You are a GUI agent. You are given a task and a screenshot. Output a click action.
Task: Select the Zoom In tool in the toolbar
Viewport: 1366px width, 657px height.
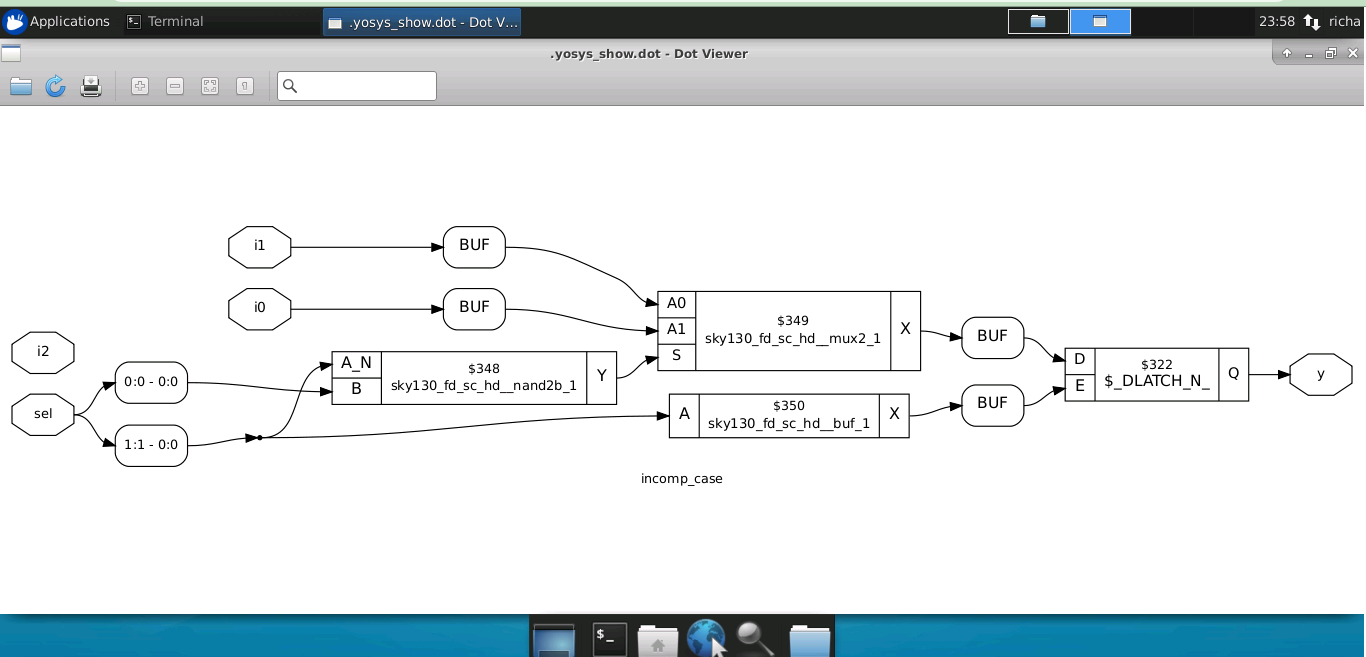click(x=139, y=86)
